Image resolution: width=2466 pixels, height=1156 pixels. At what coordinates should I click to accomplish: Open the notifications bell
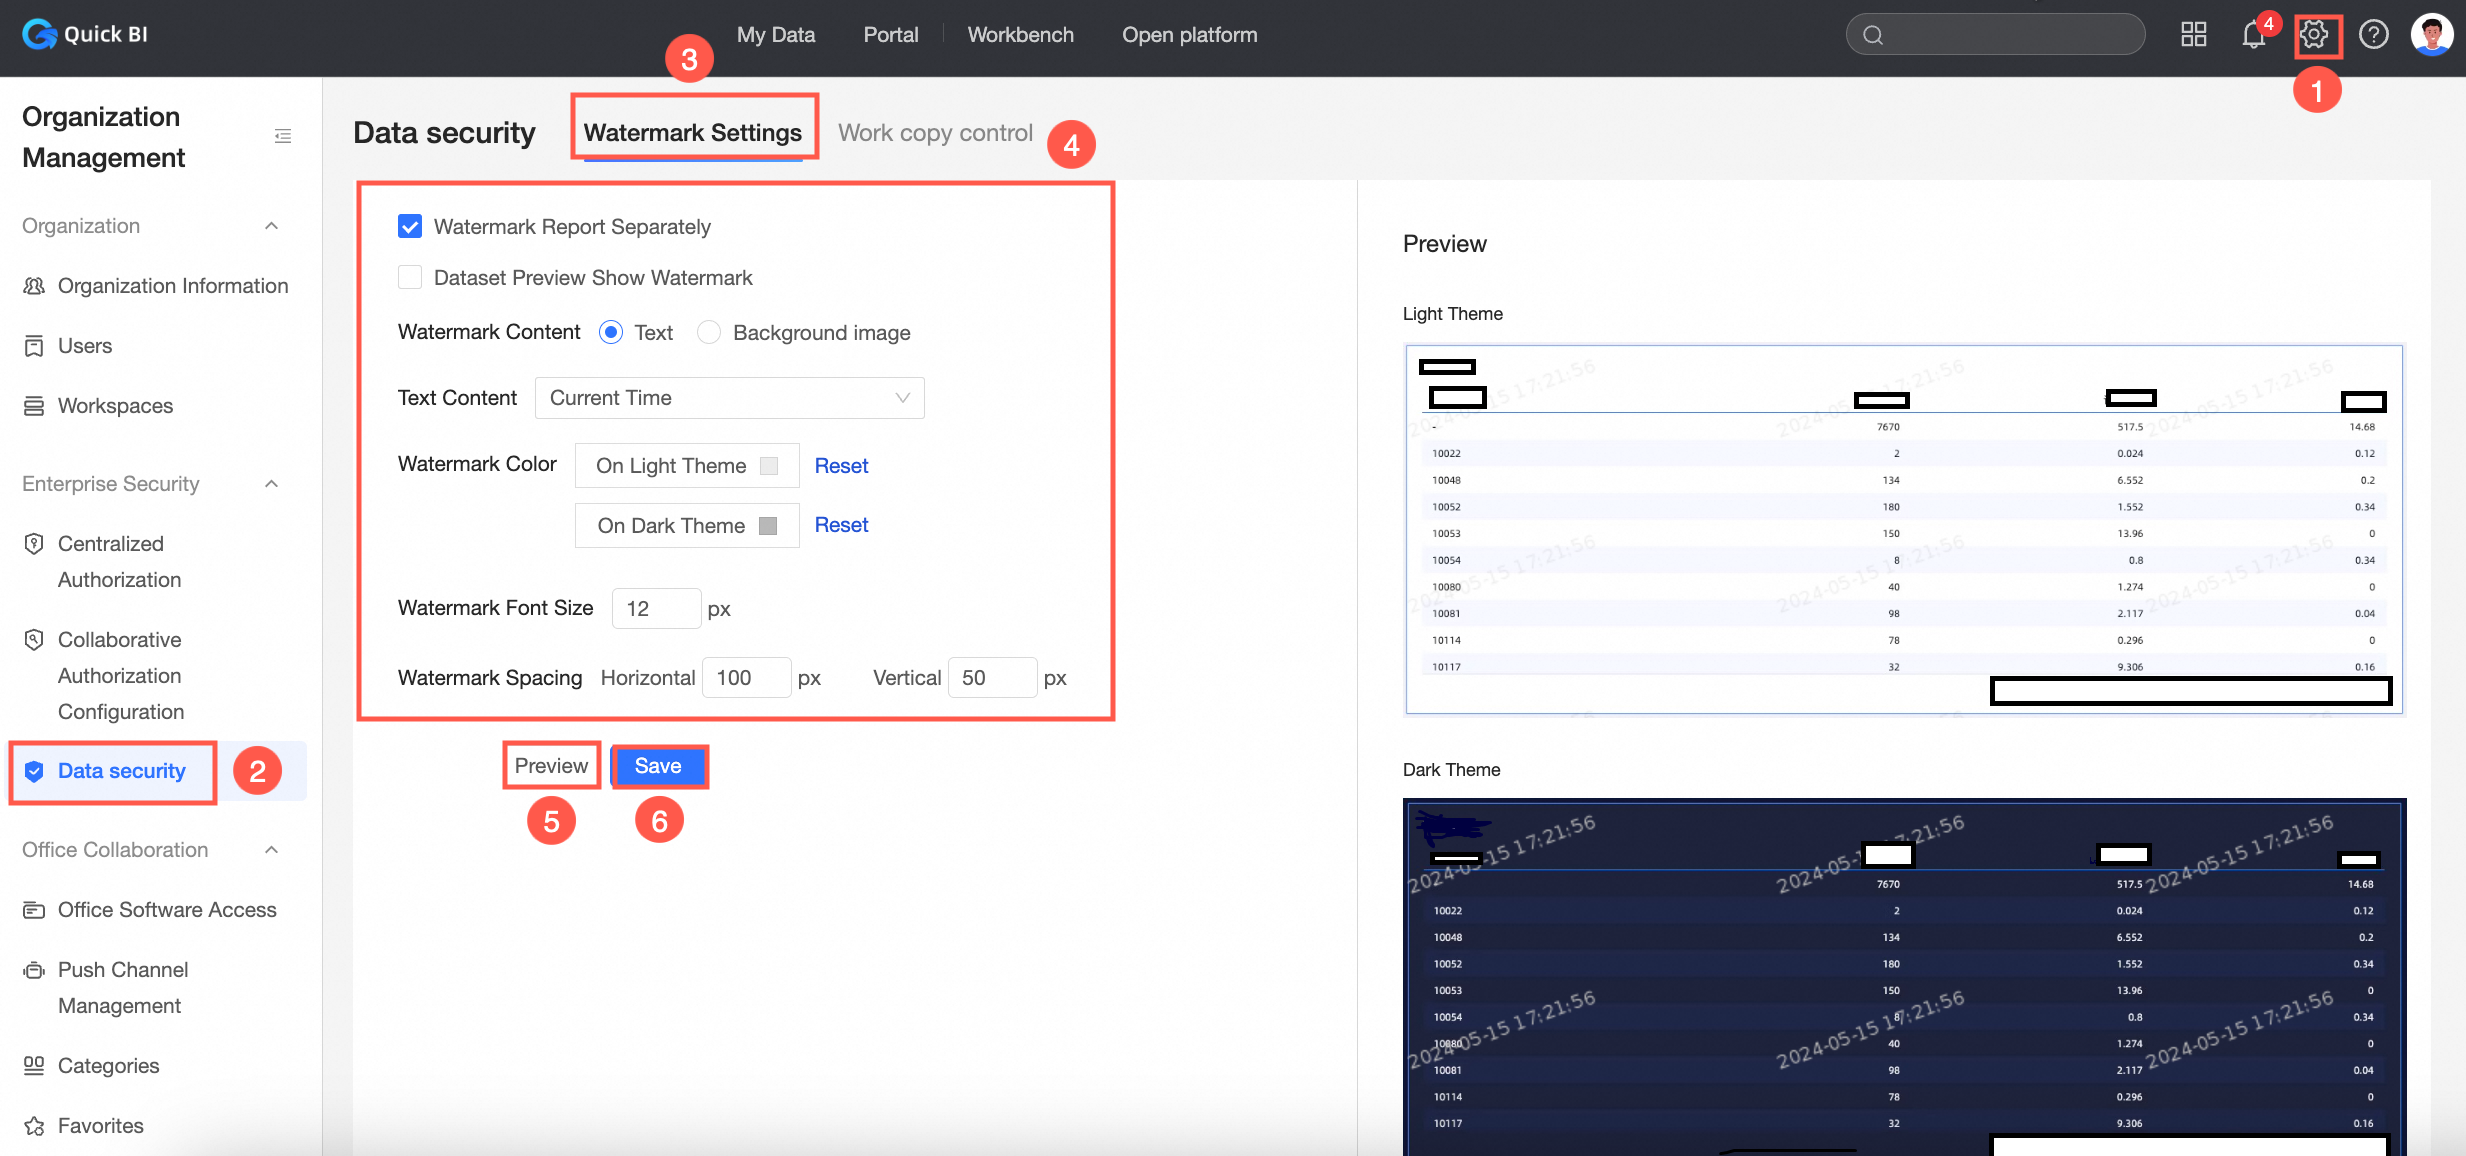(2253, 35)
